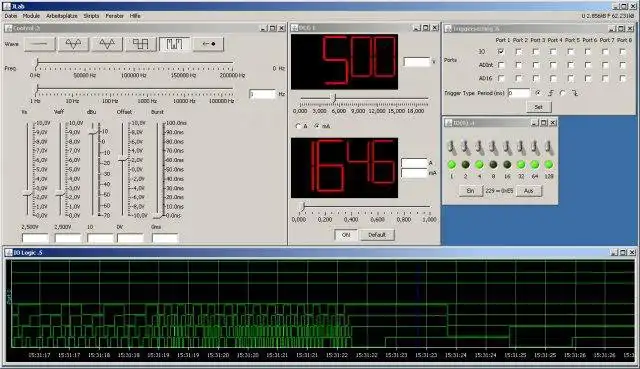Flip the toggle switch above bit 2

click(465, 147)
